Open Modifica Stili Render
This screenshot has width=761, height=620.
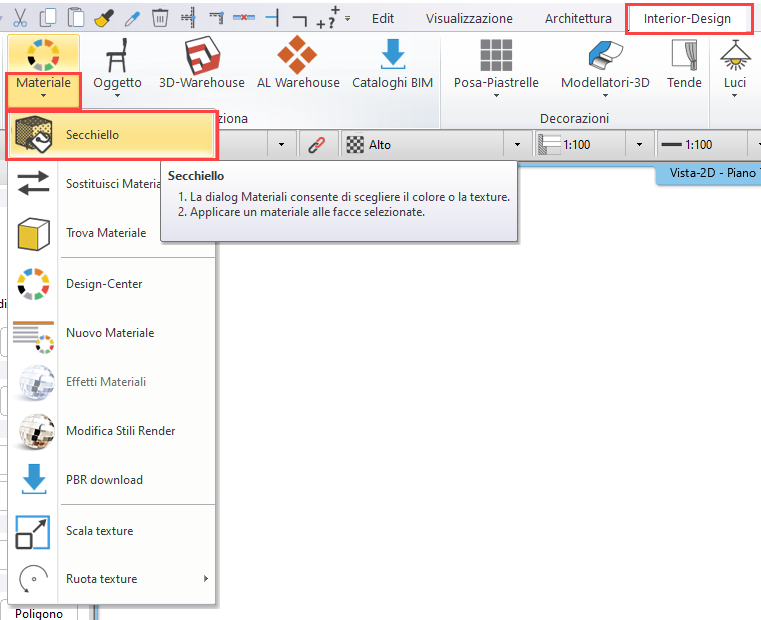(x=113, y=431)
